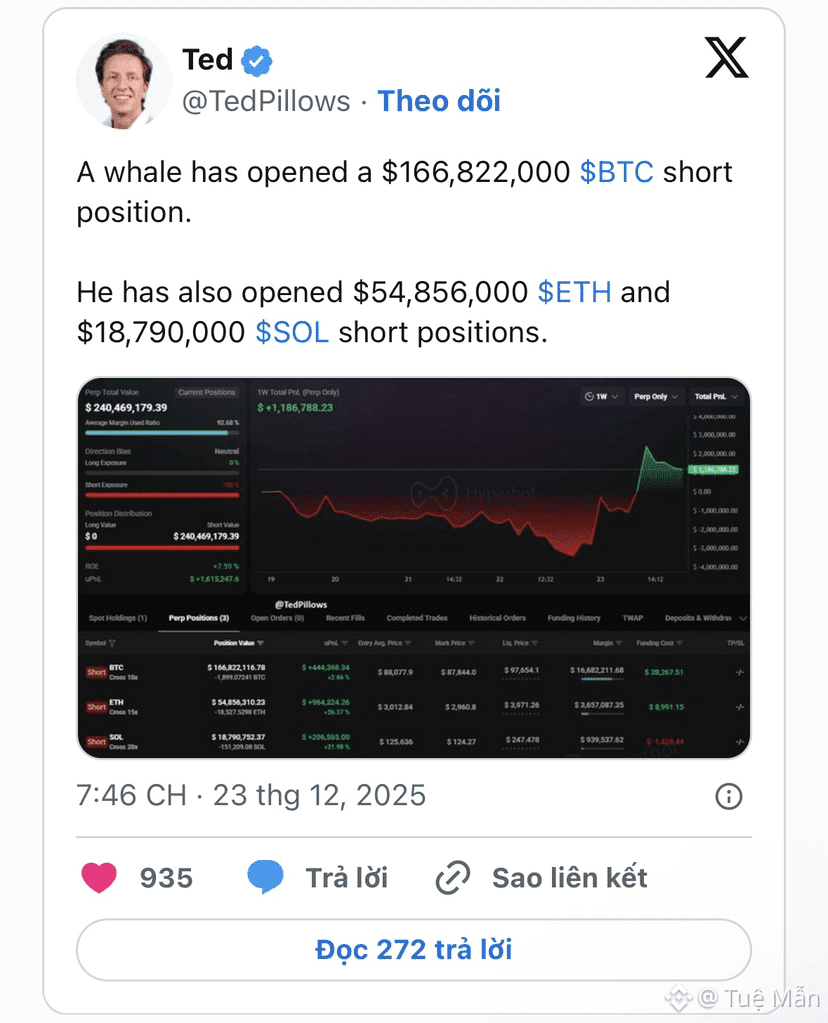Click the X logo icon
The width and height of the screenshot is (828, 1023).
(726, 59)
